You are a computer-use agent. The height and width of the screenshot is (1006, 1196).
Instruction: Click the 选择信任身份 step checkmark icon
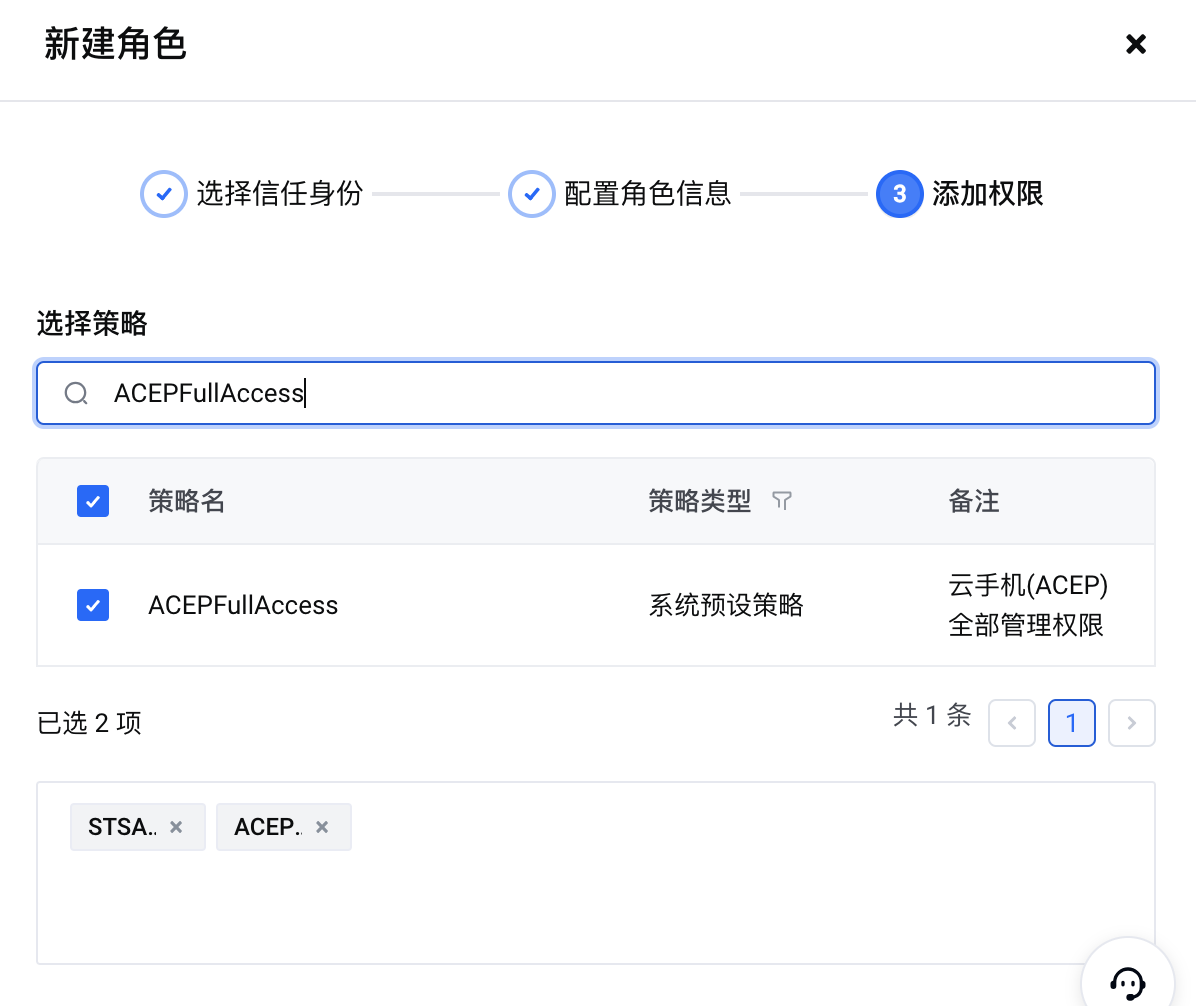[x=164, y=194]
